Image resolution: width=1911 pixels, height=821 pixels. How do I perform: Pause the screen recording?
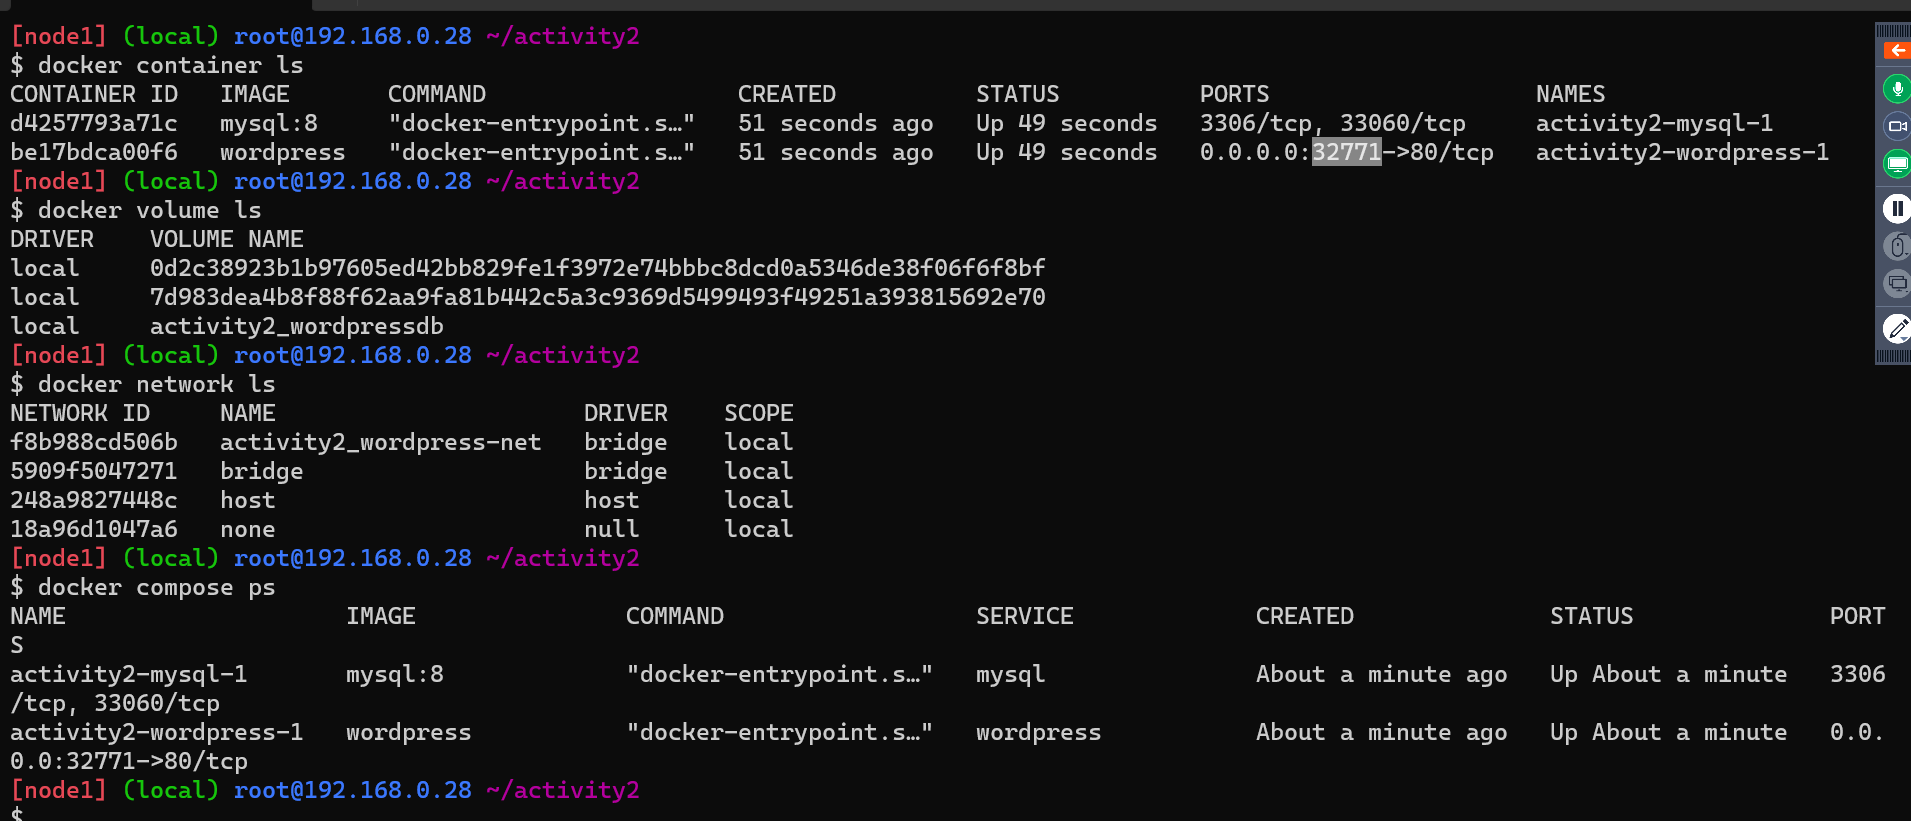[x=1896, y=208]
